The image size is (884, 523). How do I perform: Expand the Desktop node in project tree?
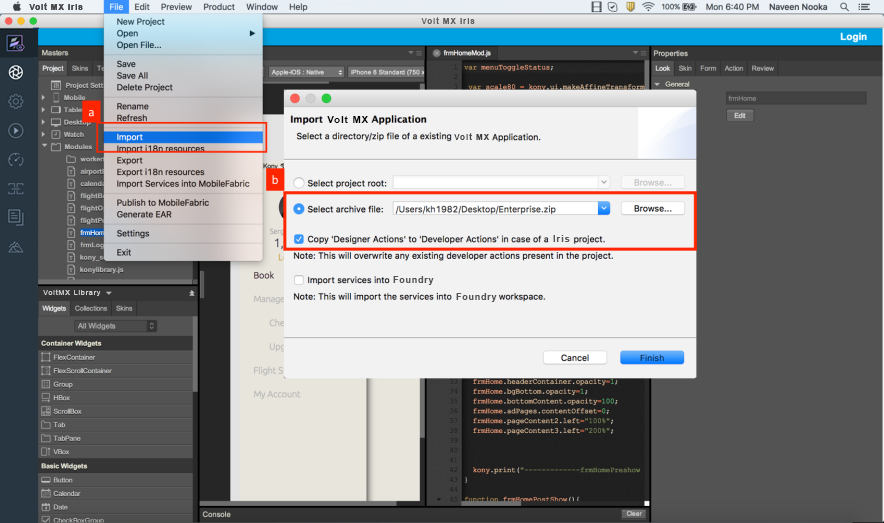43,122
